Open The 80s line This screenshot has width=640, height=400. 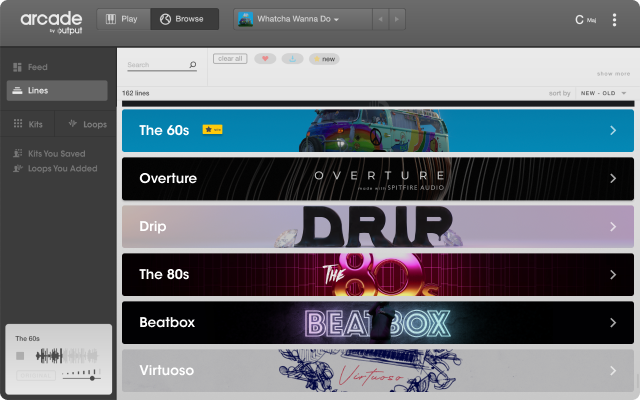coord(378,275)
